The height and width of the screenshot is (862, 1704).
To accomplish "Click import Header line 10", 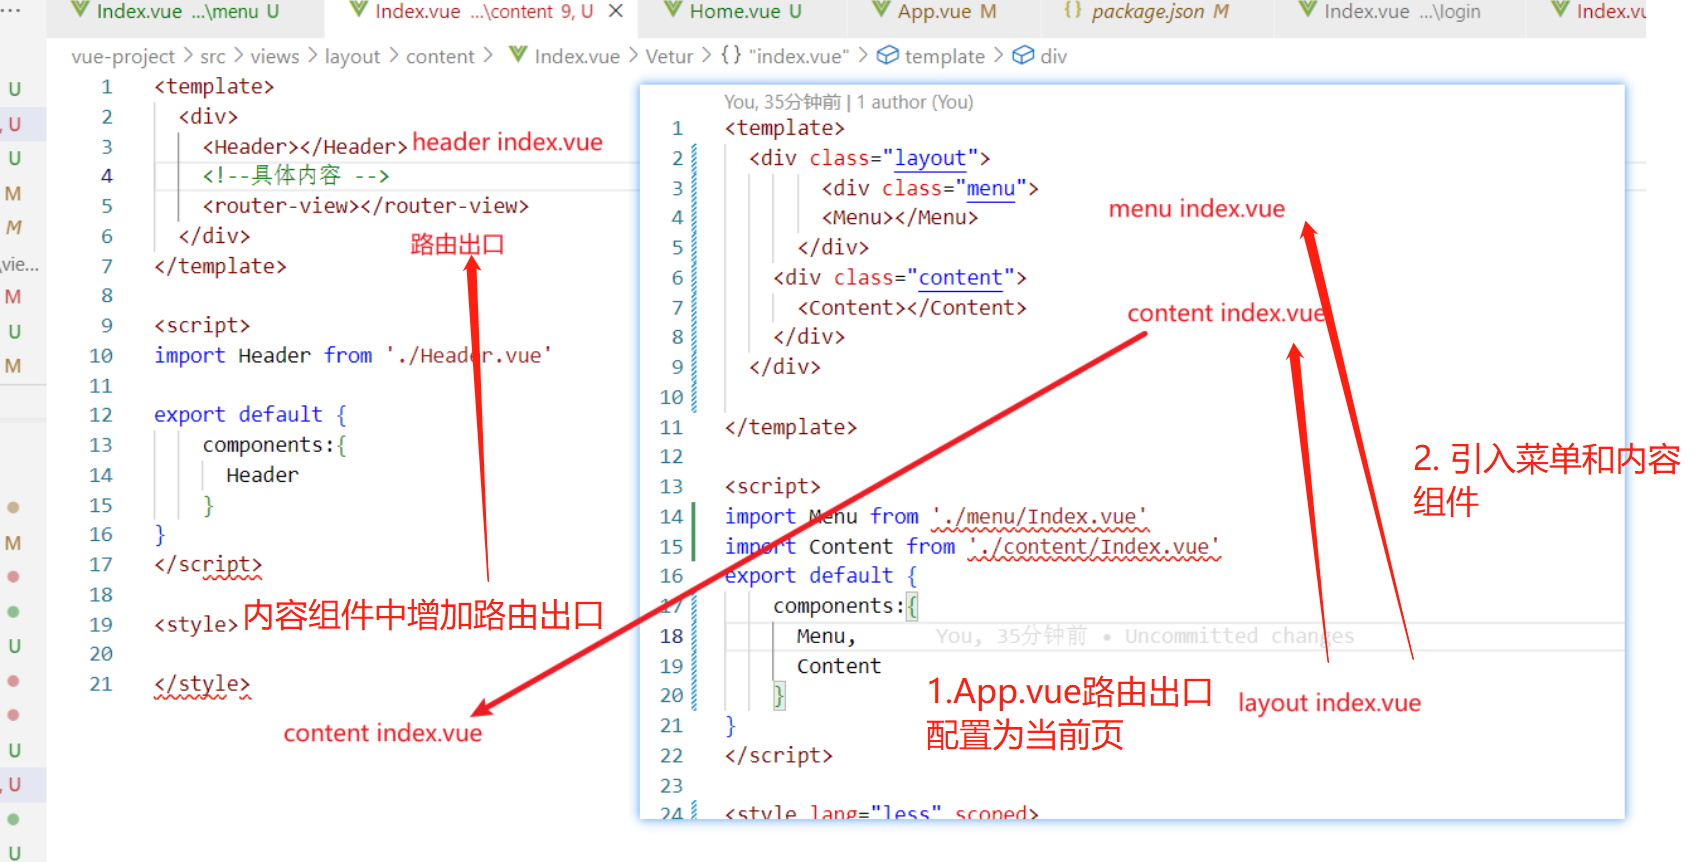I will (353, 356).
